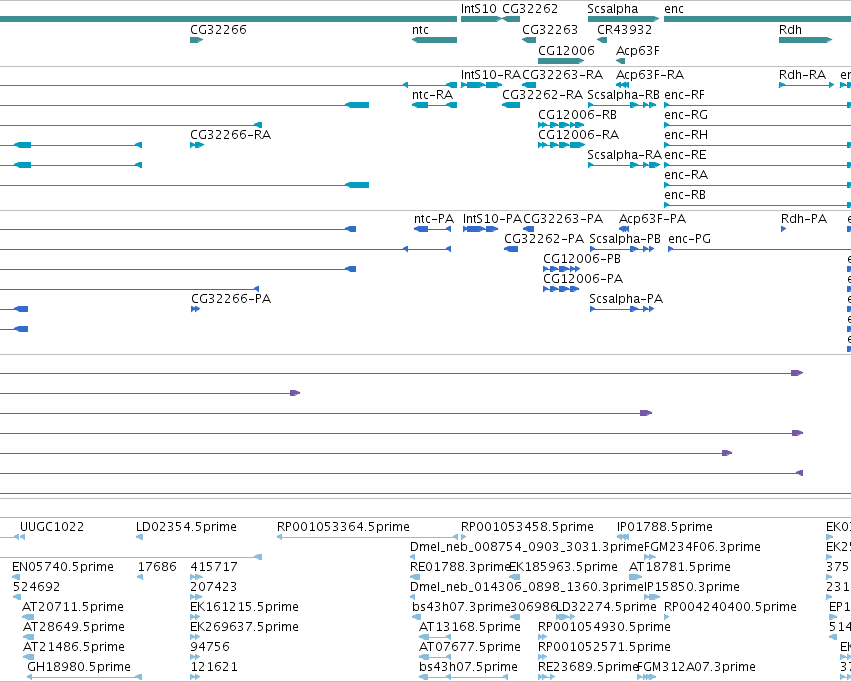Click the enc-RB transcript label
The width and height of the screenshot is (851, 682).
tap(685, 195)
